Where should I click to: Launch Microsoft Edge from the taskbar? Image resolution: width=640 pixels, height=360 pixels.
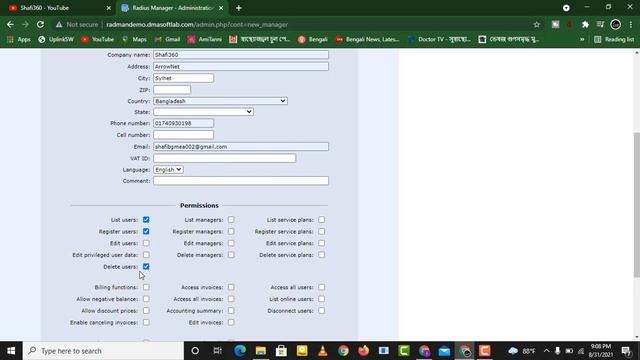pos(240,351)
